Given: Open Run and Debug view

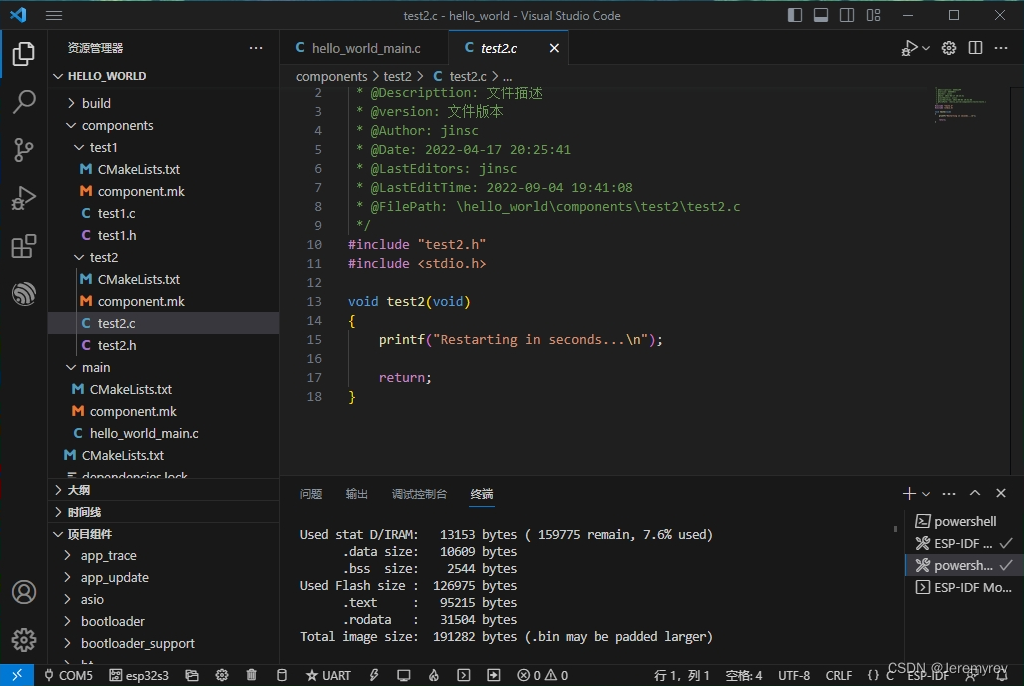Looking at the screenshot, I should pyautogui.click(x=24, y=197).
